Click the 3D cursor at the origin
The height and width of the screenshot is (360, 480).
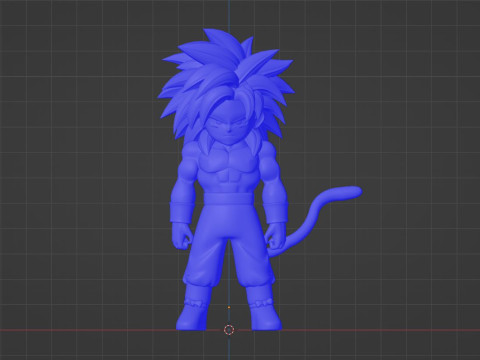pyautogui.click(x=229, y=330)
